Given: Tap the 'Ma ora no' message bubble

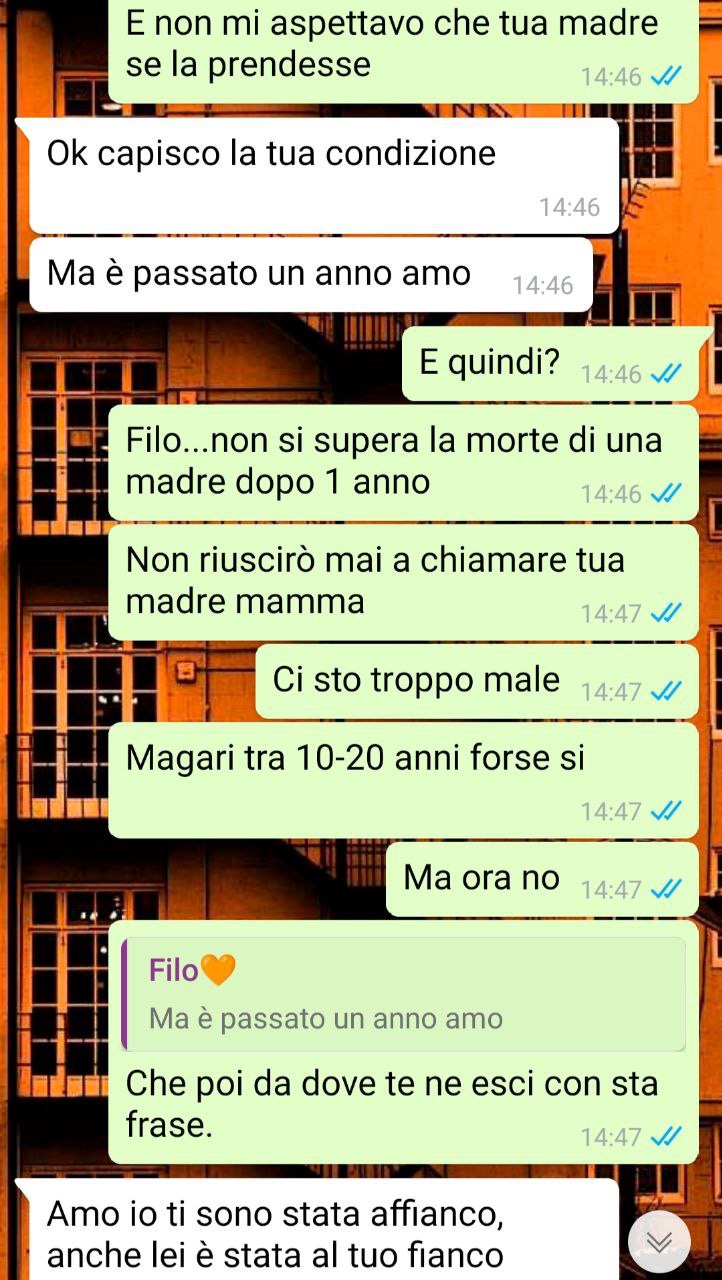Looking at the screenshot, I should [x=542, y=879].
